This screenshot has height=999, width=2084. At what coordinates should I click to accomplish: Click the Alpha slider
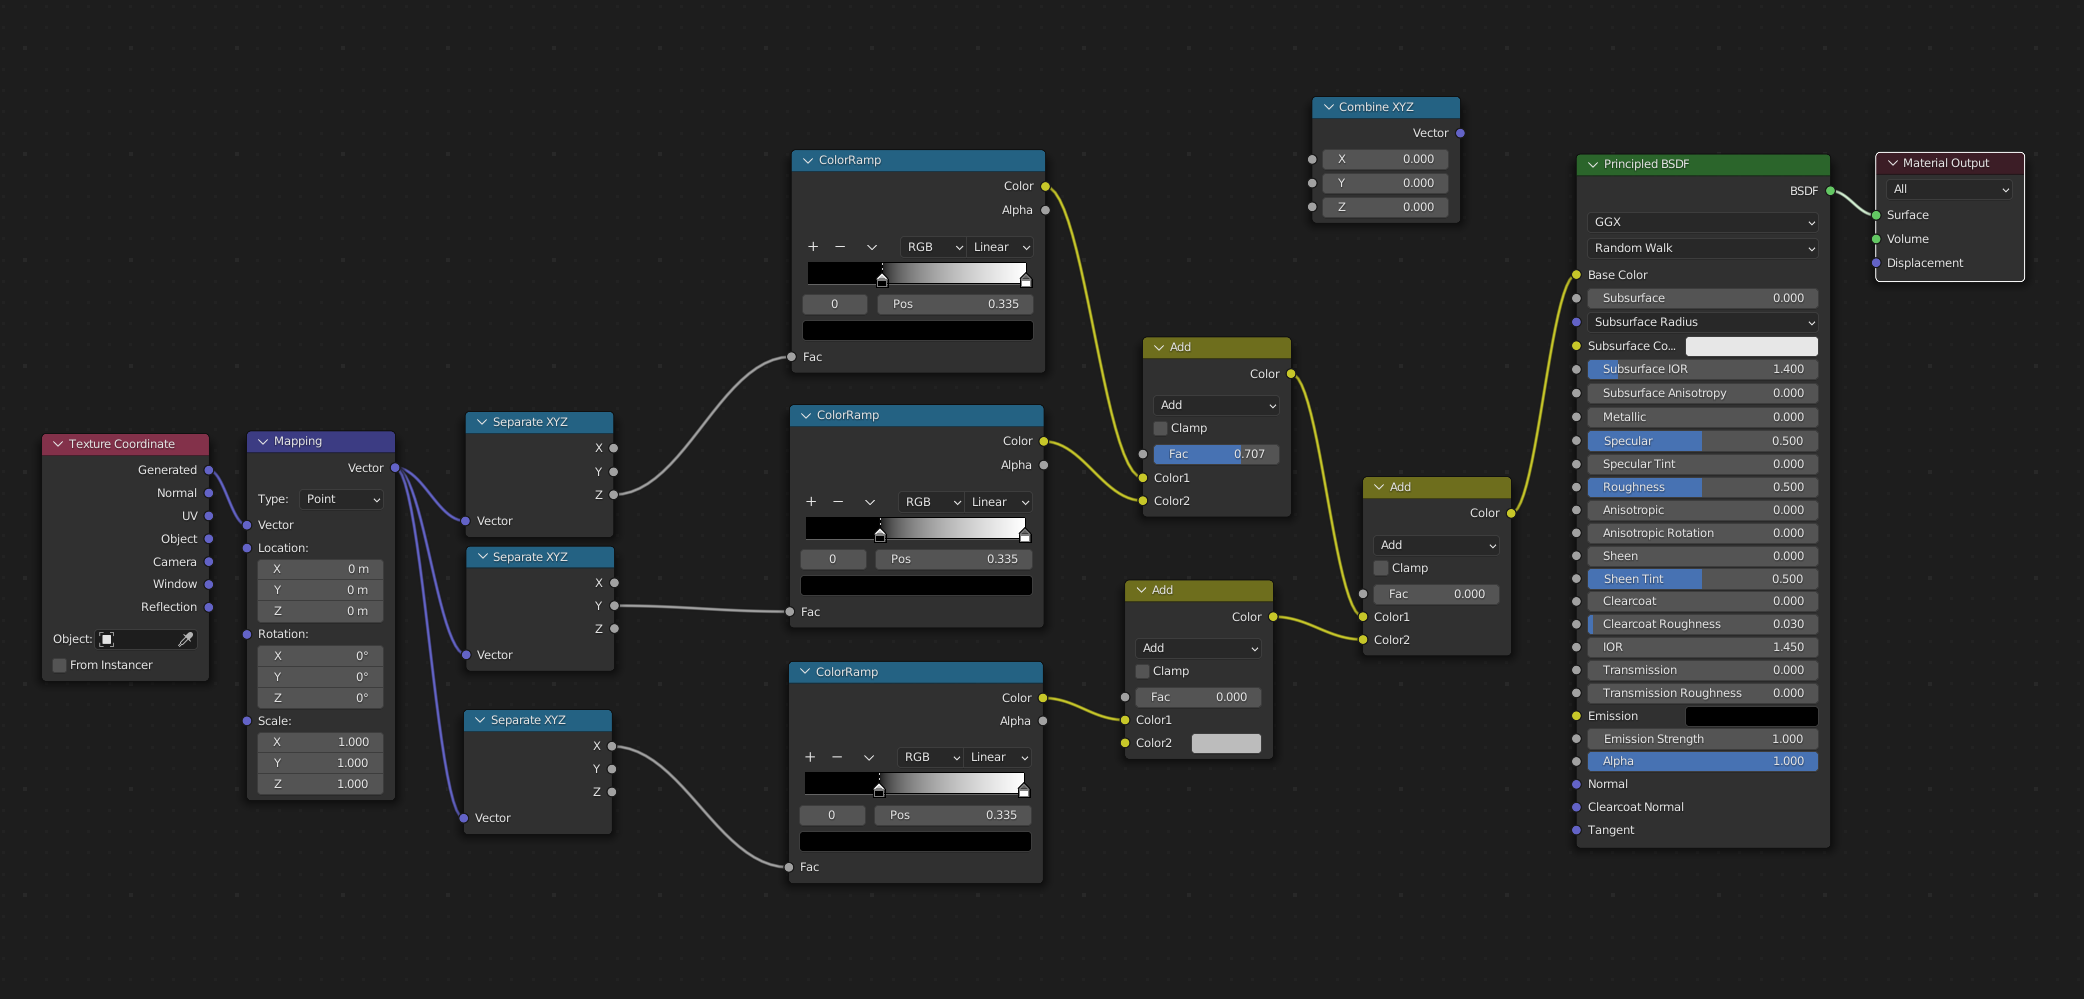point(1702,761)
